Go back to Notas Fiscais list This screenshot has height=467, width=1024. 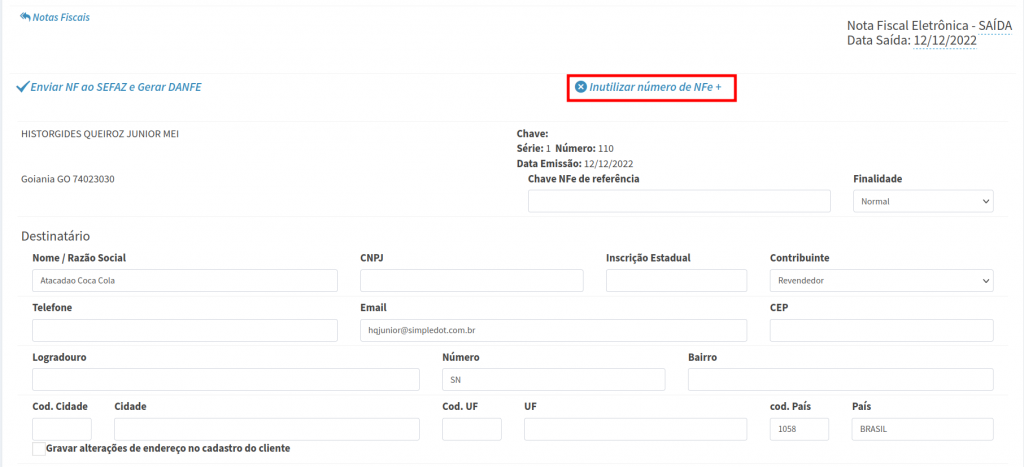click(62, 18)
